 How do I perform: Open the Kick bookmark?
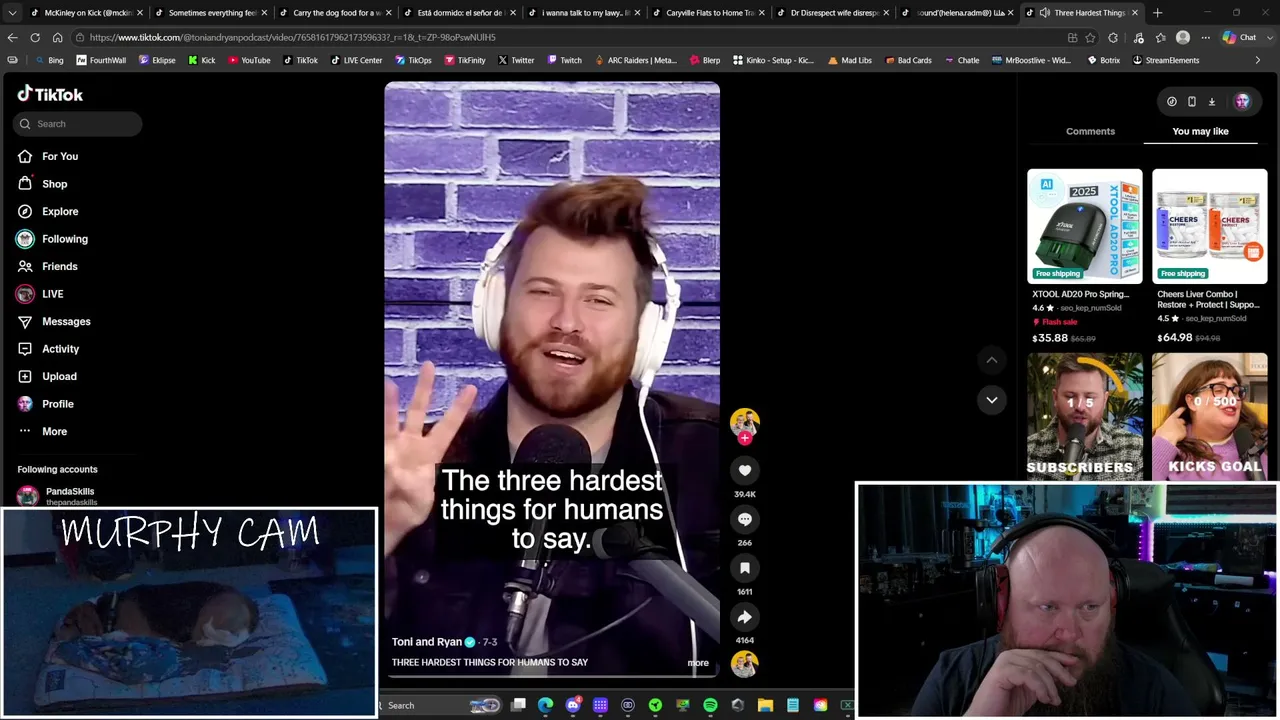(201, 60)
